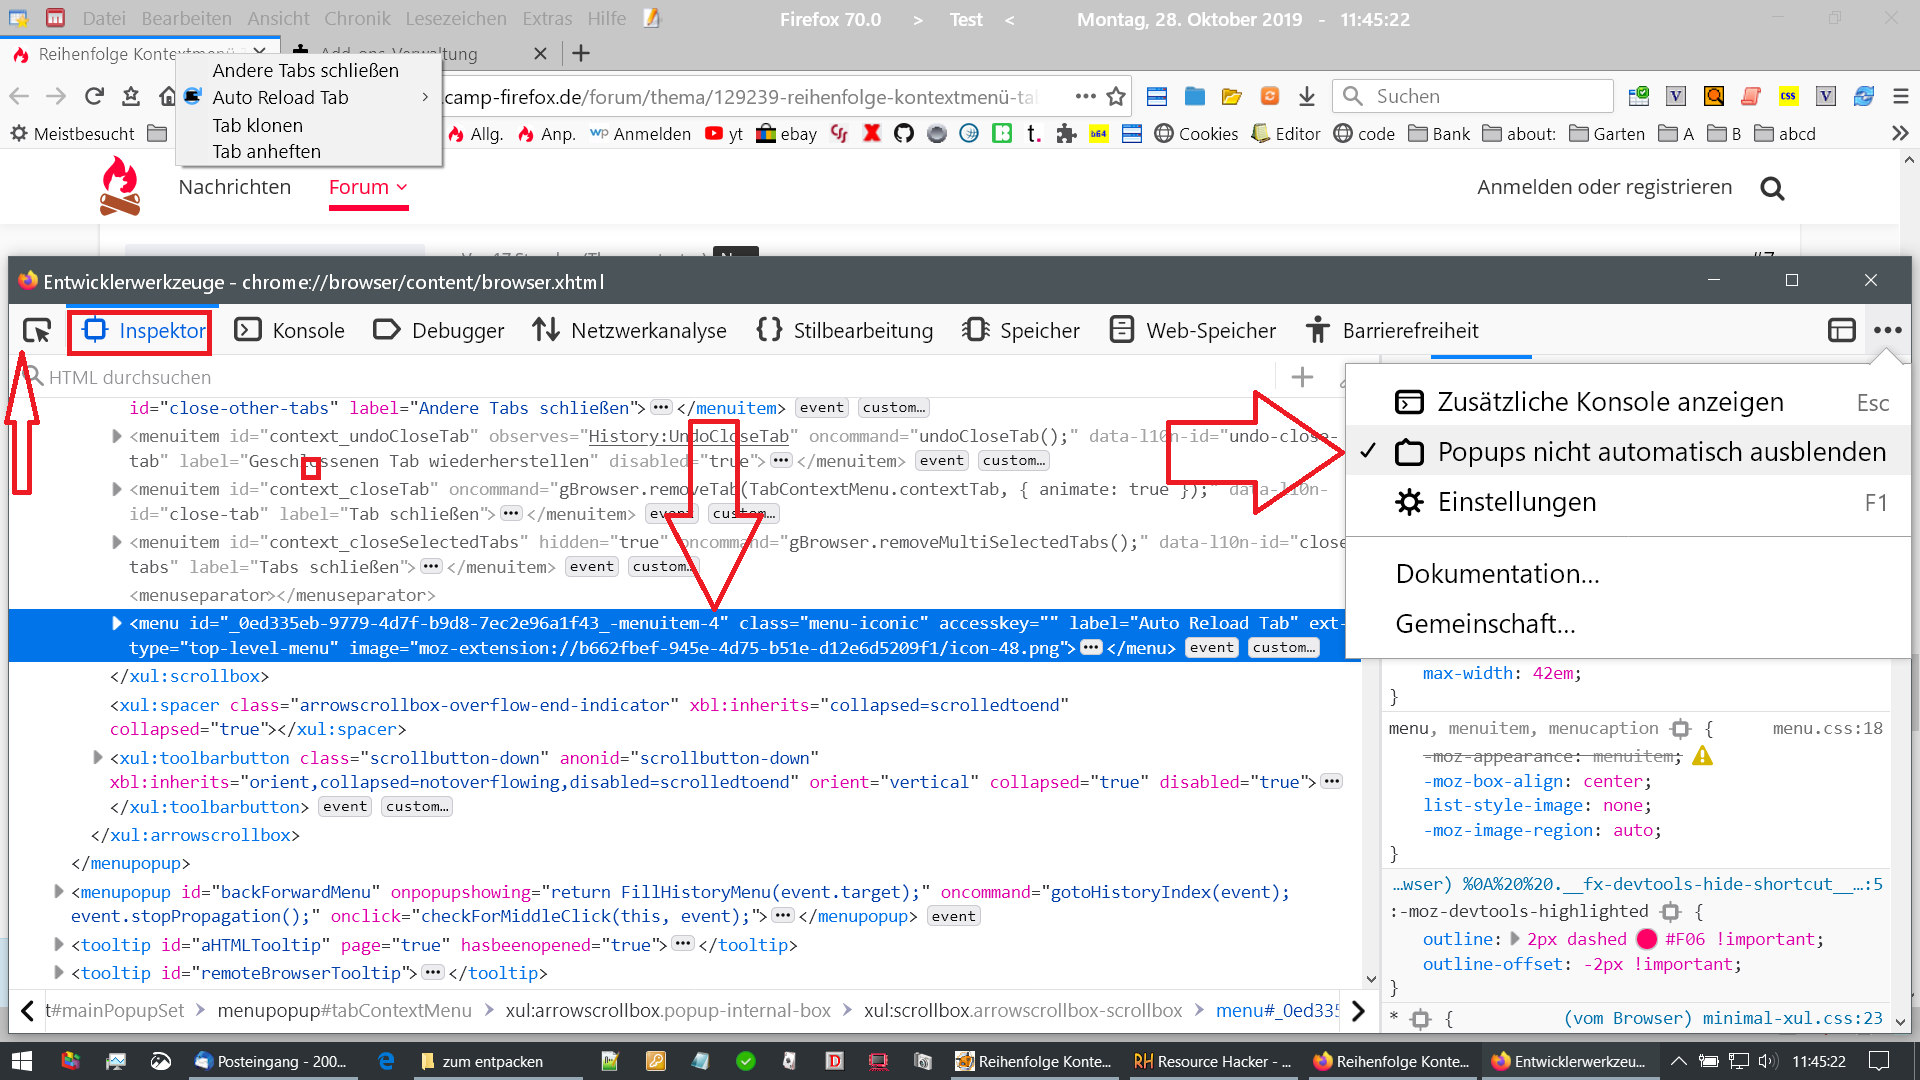Expand the aHTMLTooltip tooltip node

(x=59, y=944)
